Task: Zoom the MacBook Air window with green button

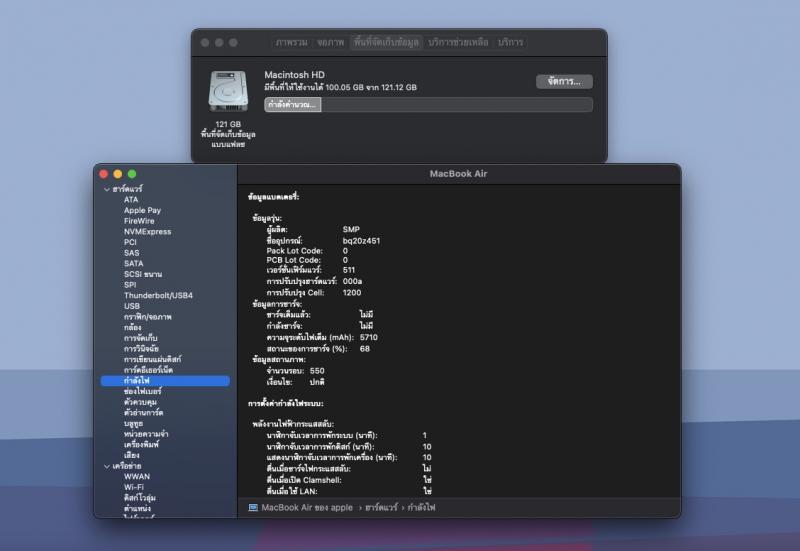Action: click(x=132, y=174)
